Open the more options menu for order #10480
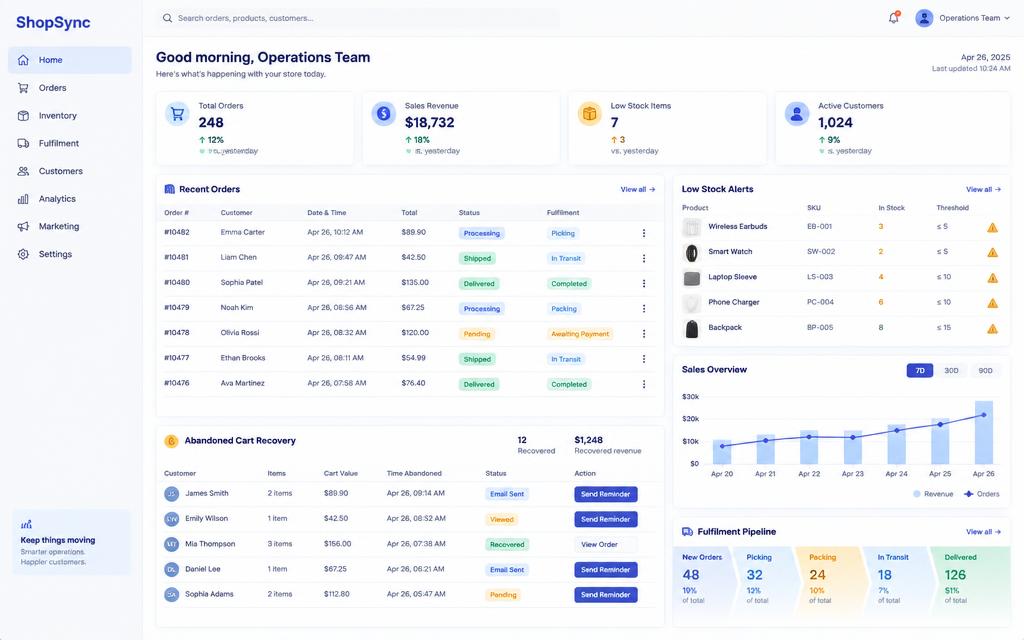1024x640 pixels. tap(644, 283)
